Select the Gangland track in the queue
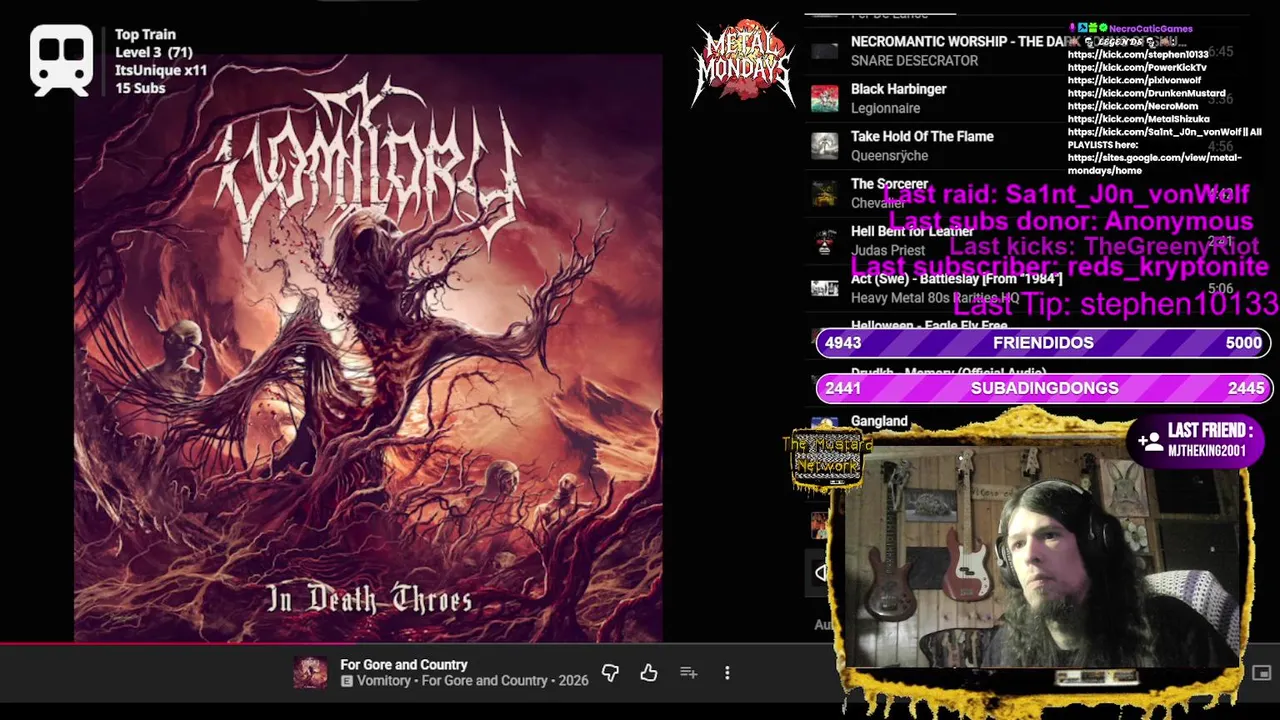This screenshot has width=1280, height=720. (879, 421)
